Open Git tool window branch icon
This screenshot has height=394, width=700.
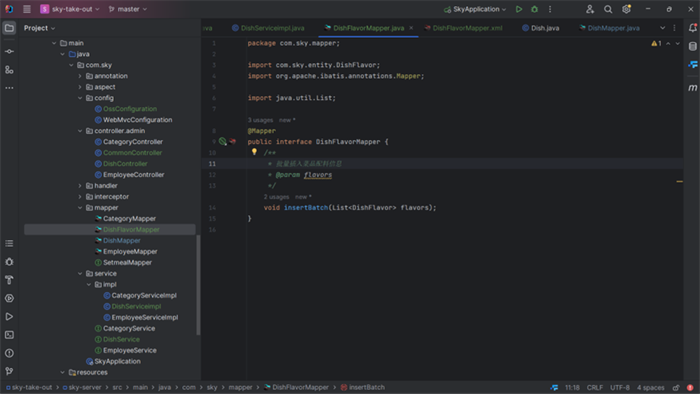tap(9, 371)
